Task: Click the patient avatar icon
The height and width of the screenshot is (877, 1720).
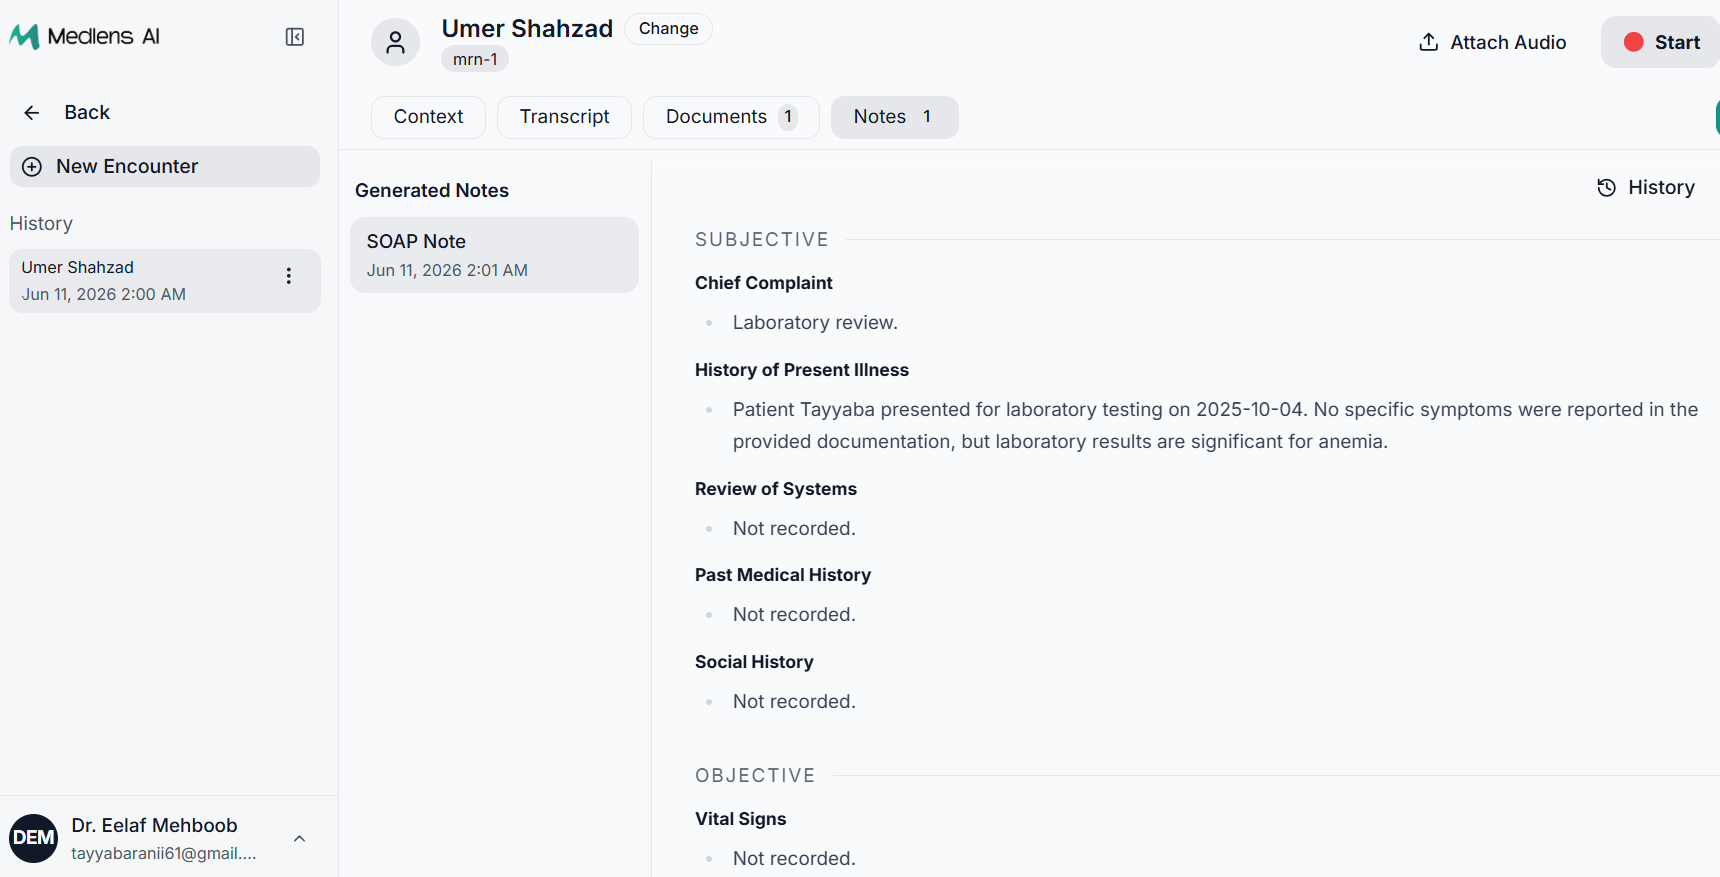Action: (396, 42)
